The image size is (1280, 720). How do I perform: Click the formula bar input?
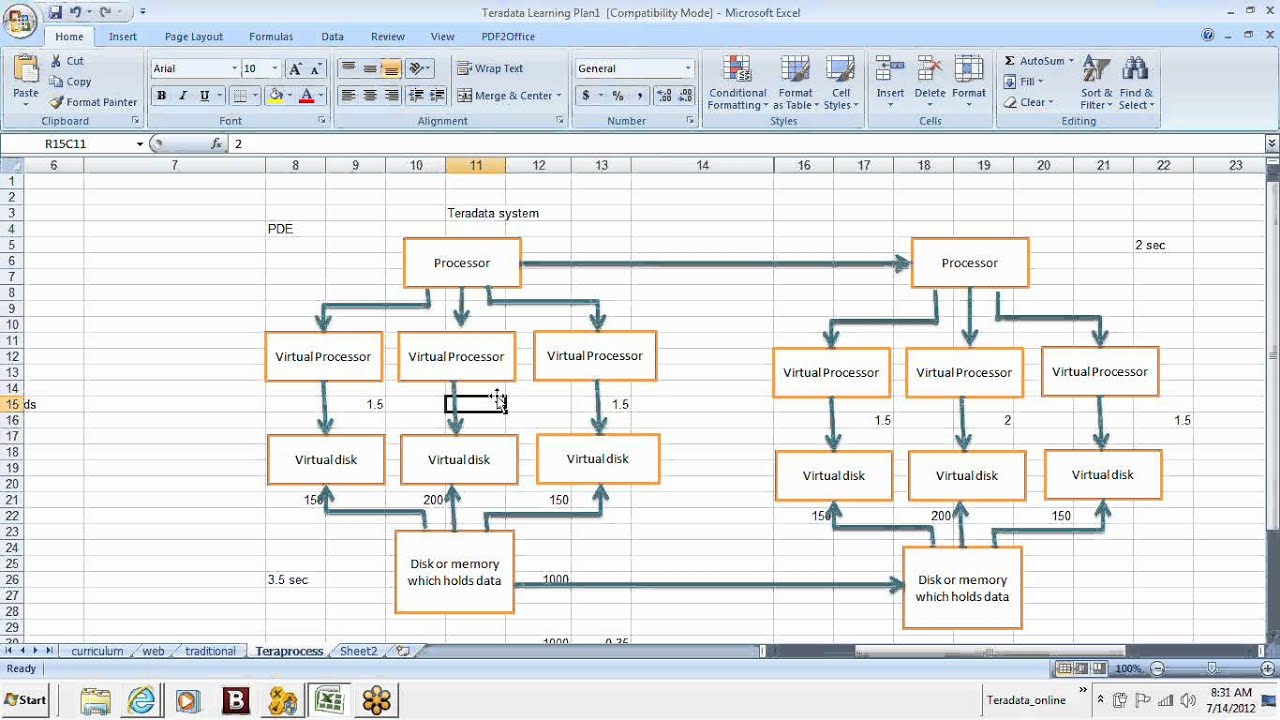(x=745, y=144)
